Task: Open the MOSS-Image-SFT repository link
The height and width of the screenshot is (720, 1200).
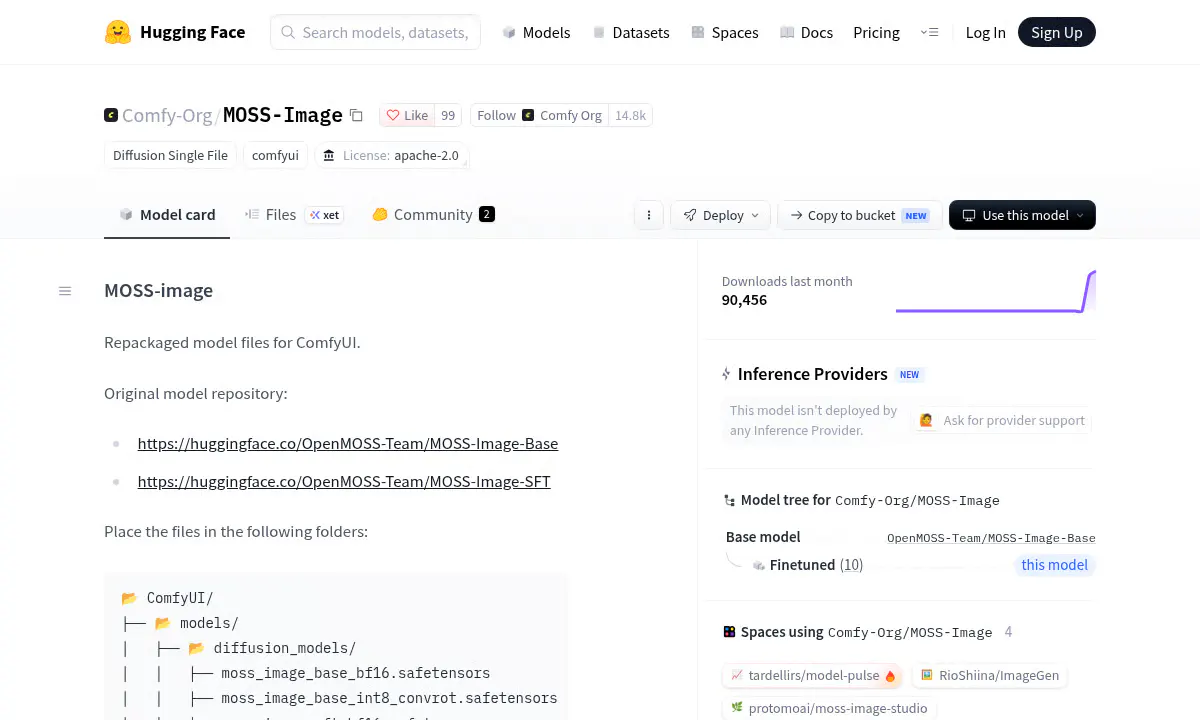Action: point(344,481)
